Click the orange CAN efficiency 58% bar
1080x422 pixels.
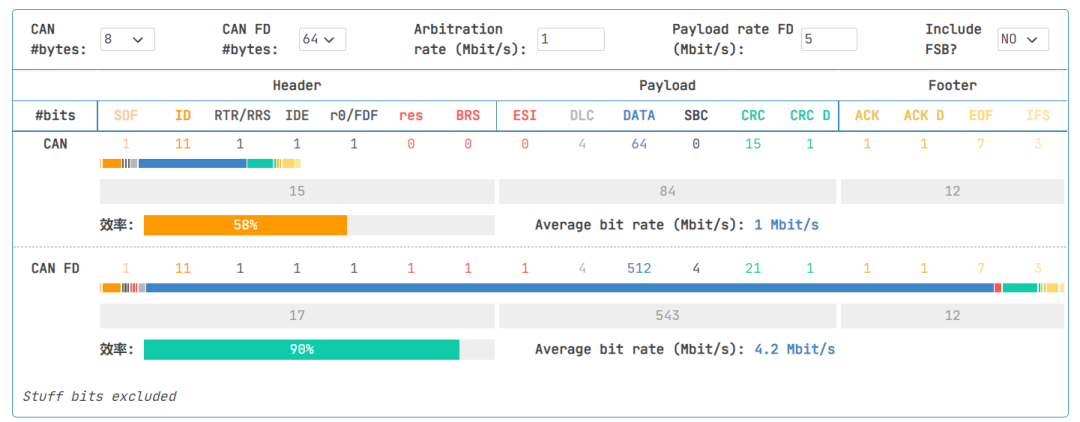(245, 225)
